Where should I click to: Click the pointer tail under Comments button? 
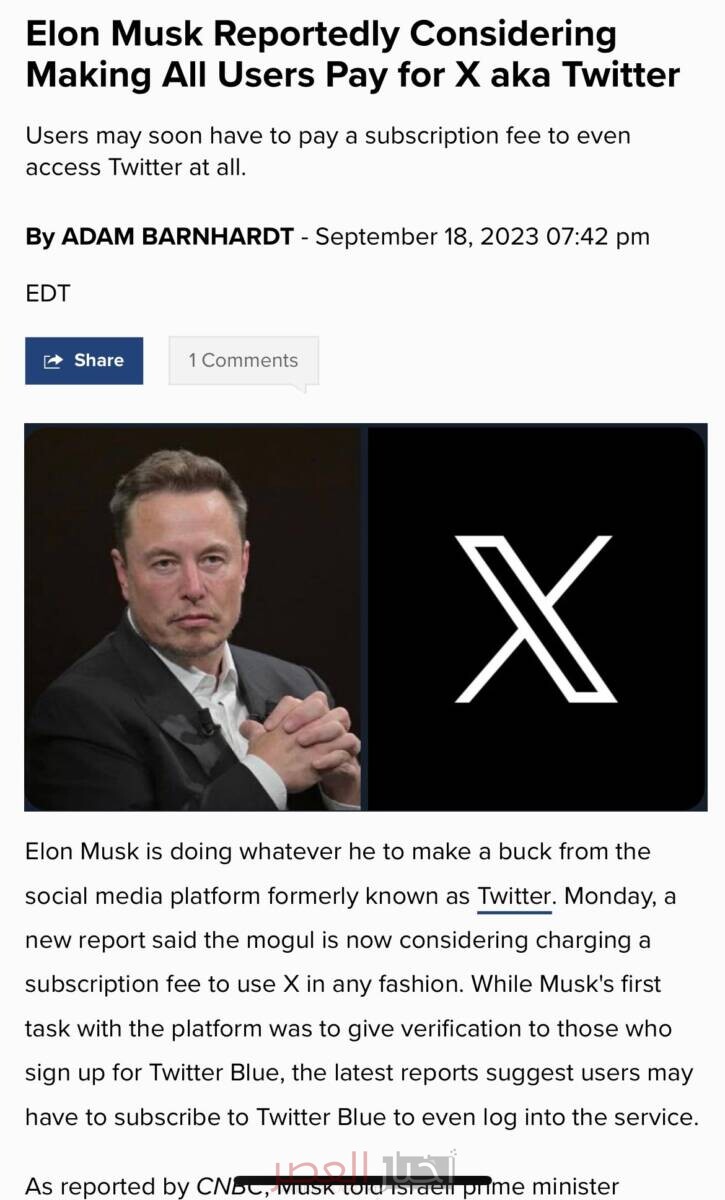tap(301, 388)
